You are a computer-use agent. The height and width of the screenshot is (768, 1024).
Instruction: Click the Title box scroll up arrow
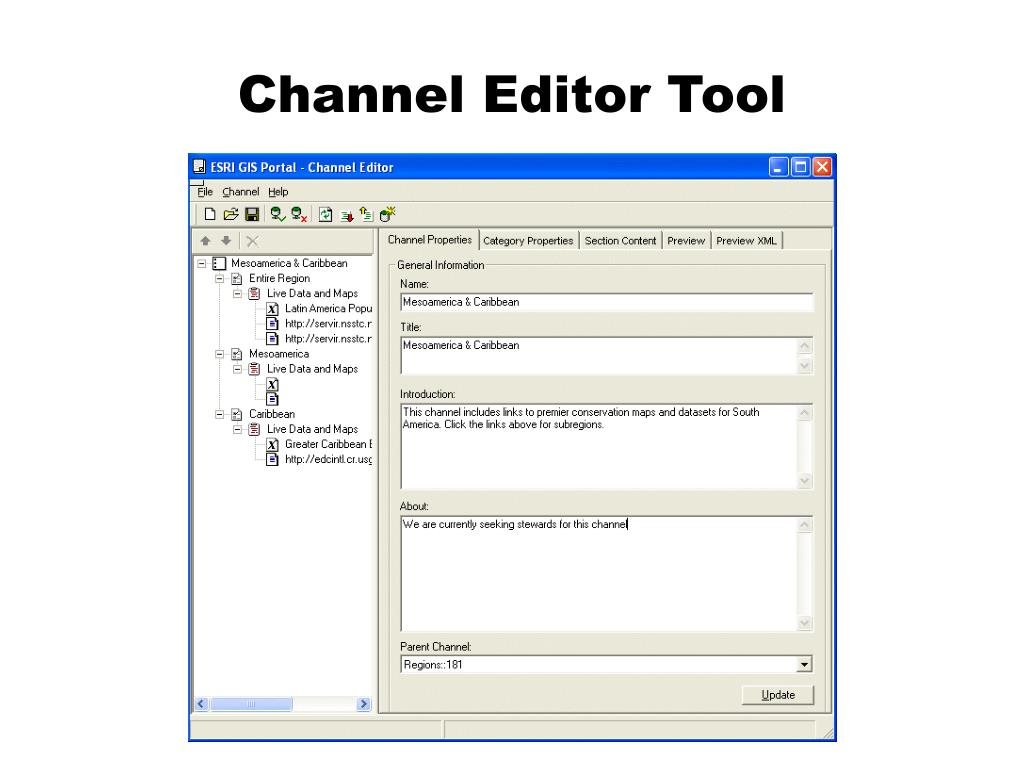click(x=805, y=346)
